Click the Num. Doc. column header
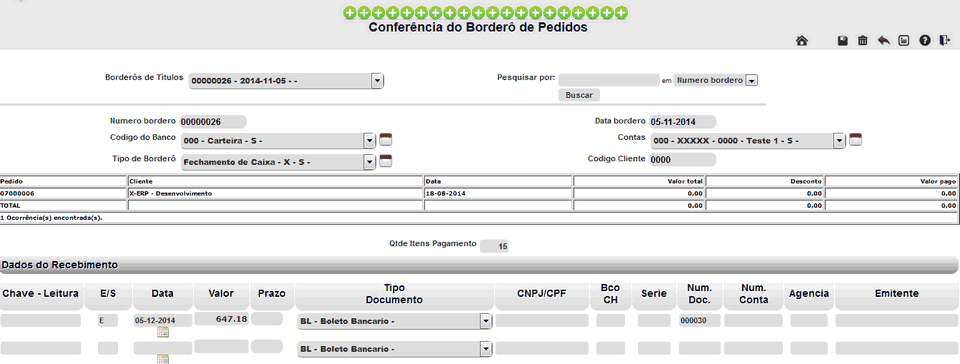 pos(700,294)
